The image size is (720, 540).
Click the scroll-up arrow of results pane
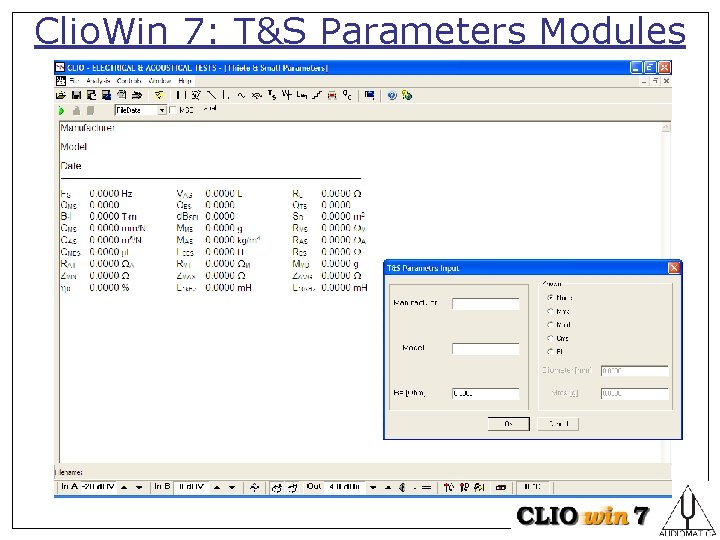click(666, 128)
